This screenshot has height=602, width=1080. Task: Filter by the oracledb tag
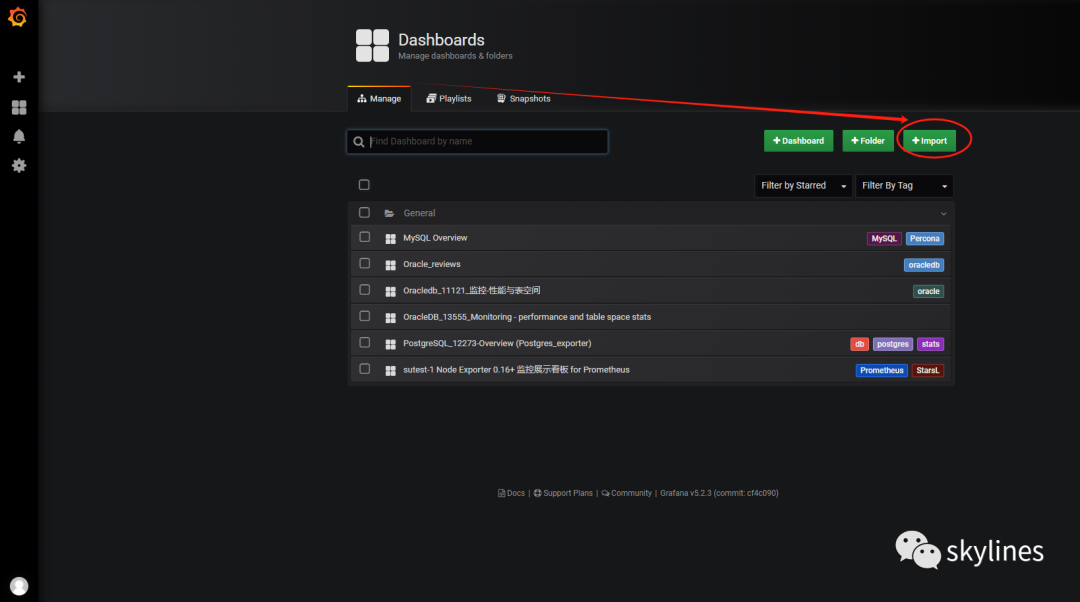point(924,265)
